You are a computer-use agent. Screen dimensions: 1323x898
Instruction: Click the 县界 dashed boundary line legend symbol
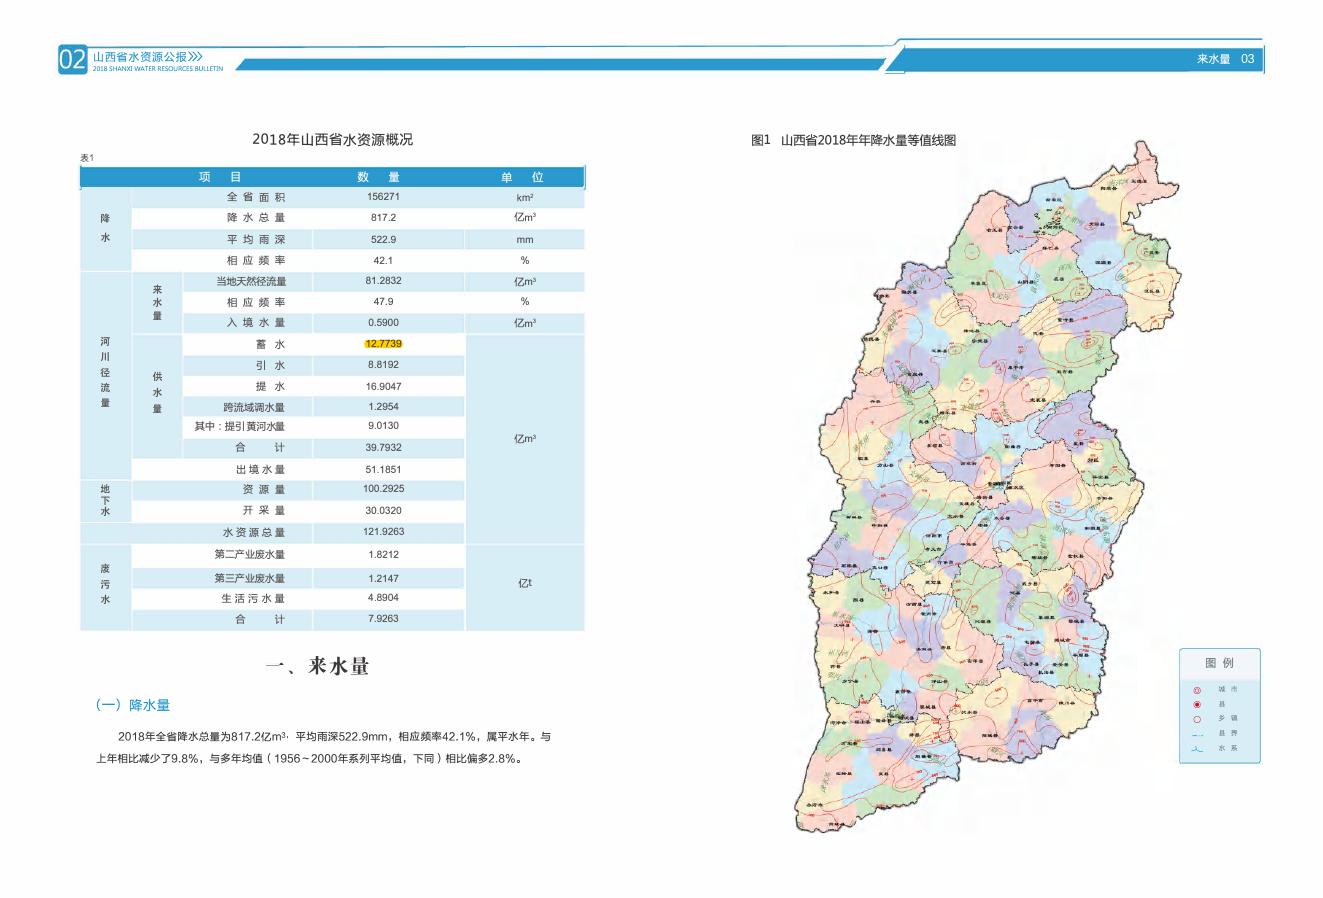point(1197,733)
